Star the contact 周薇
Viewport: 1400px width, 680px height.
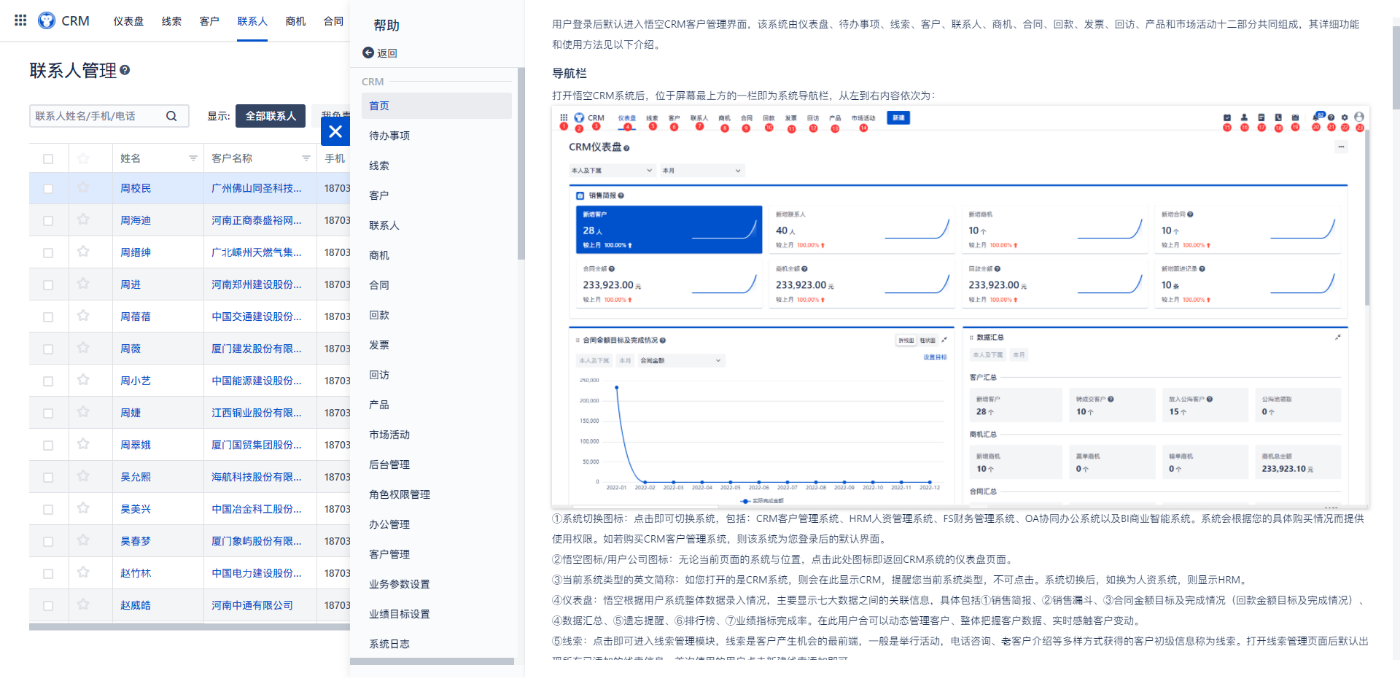click(x=83, y=348)
